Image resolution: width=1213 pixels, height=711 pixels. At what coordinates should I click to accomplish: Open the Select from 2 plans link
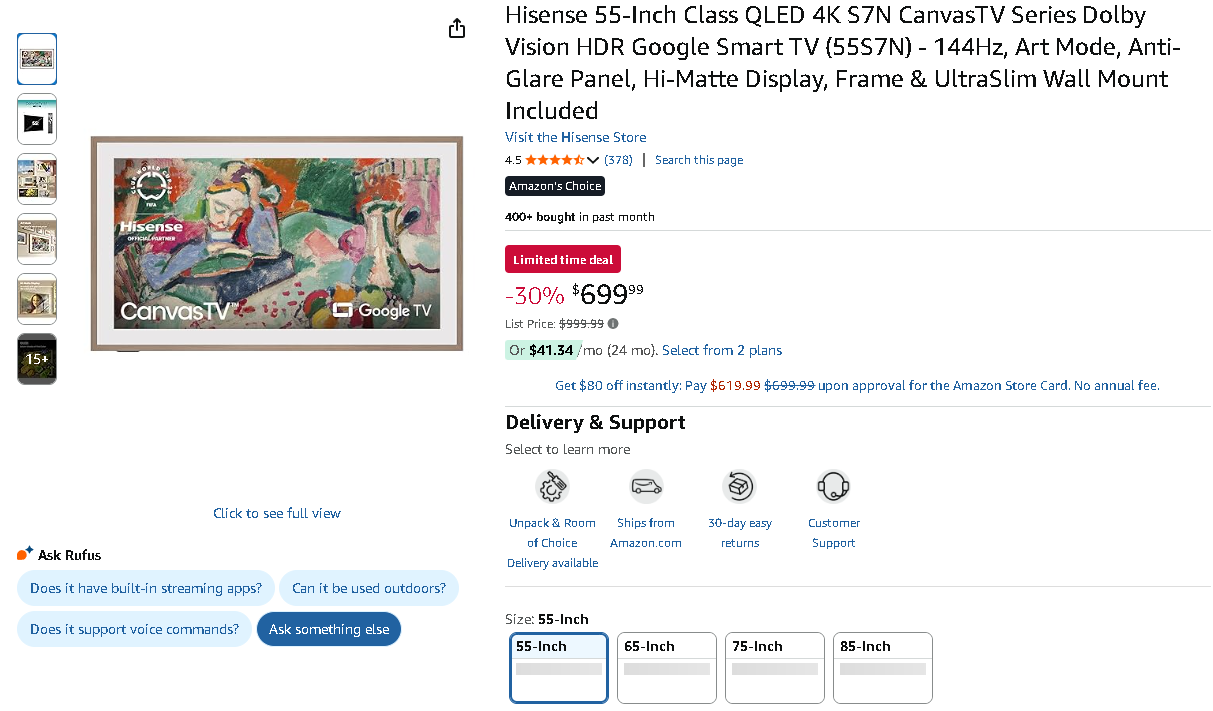click(x=722, y=350)
